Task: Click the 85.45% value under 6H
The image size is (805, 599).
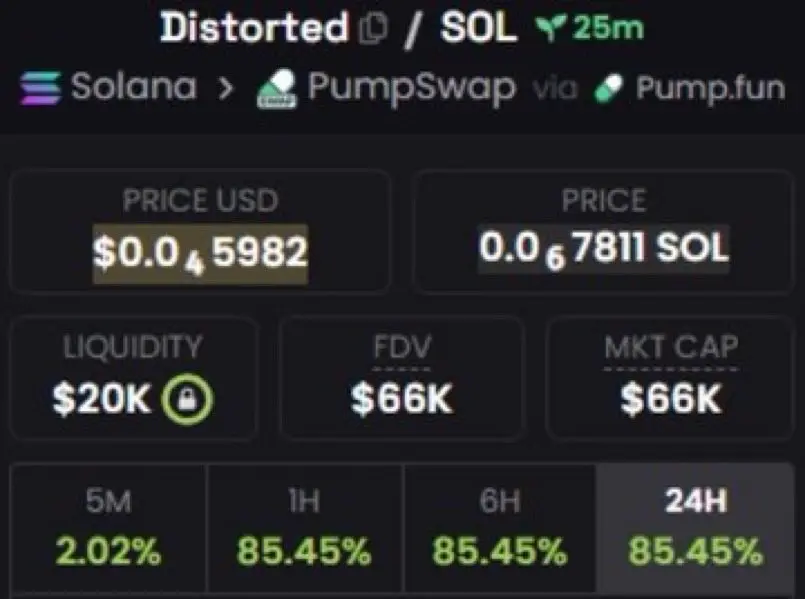Action: click(500, 552)
